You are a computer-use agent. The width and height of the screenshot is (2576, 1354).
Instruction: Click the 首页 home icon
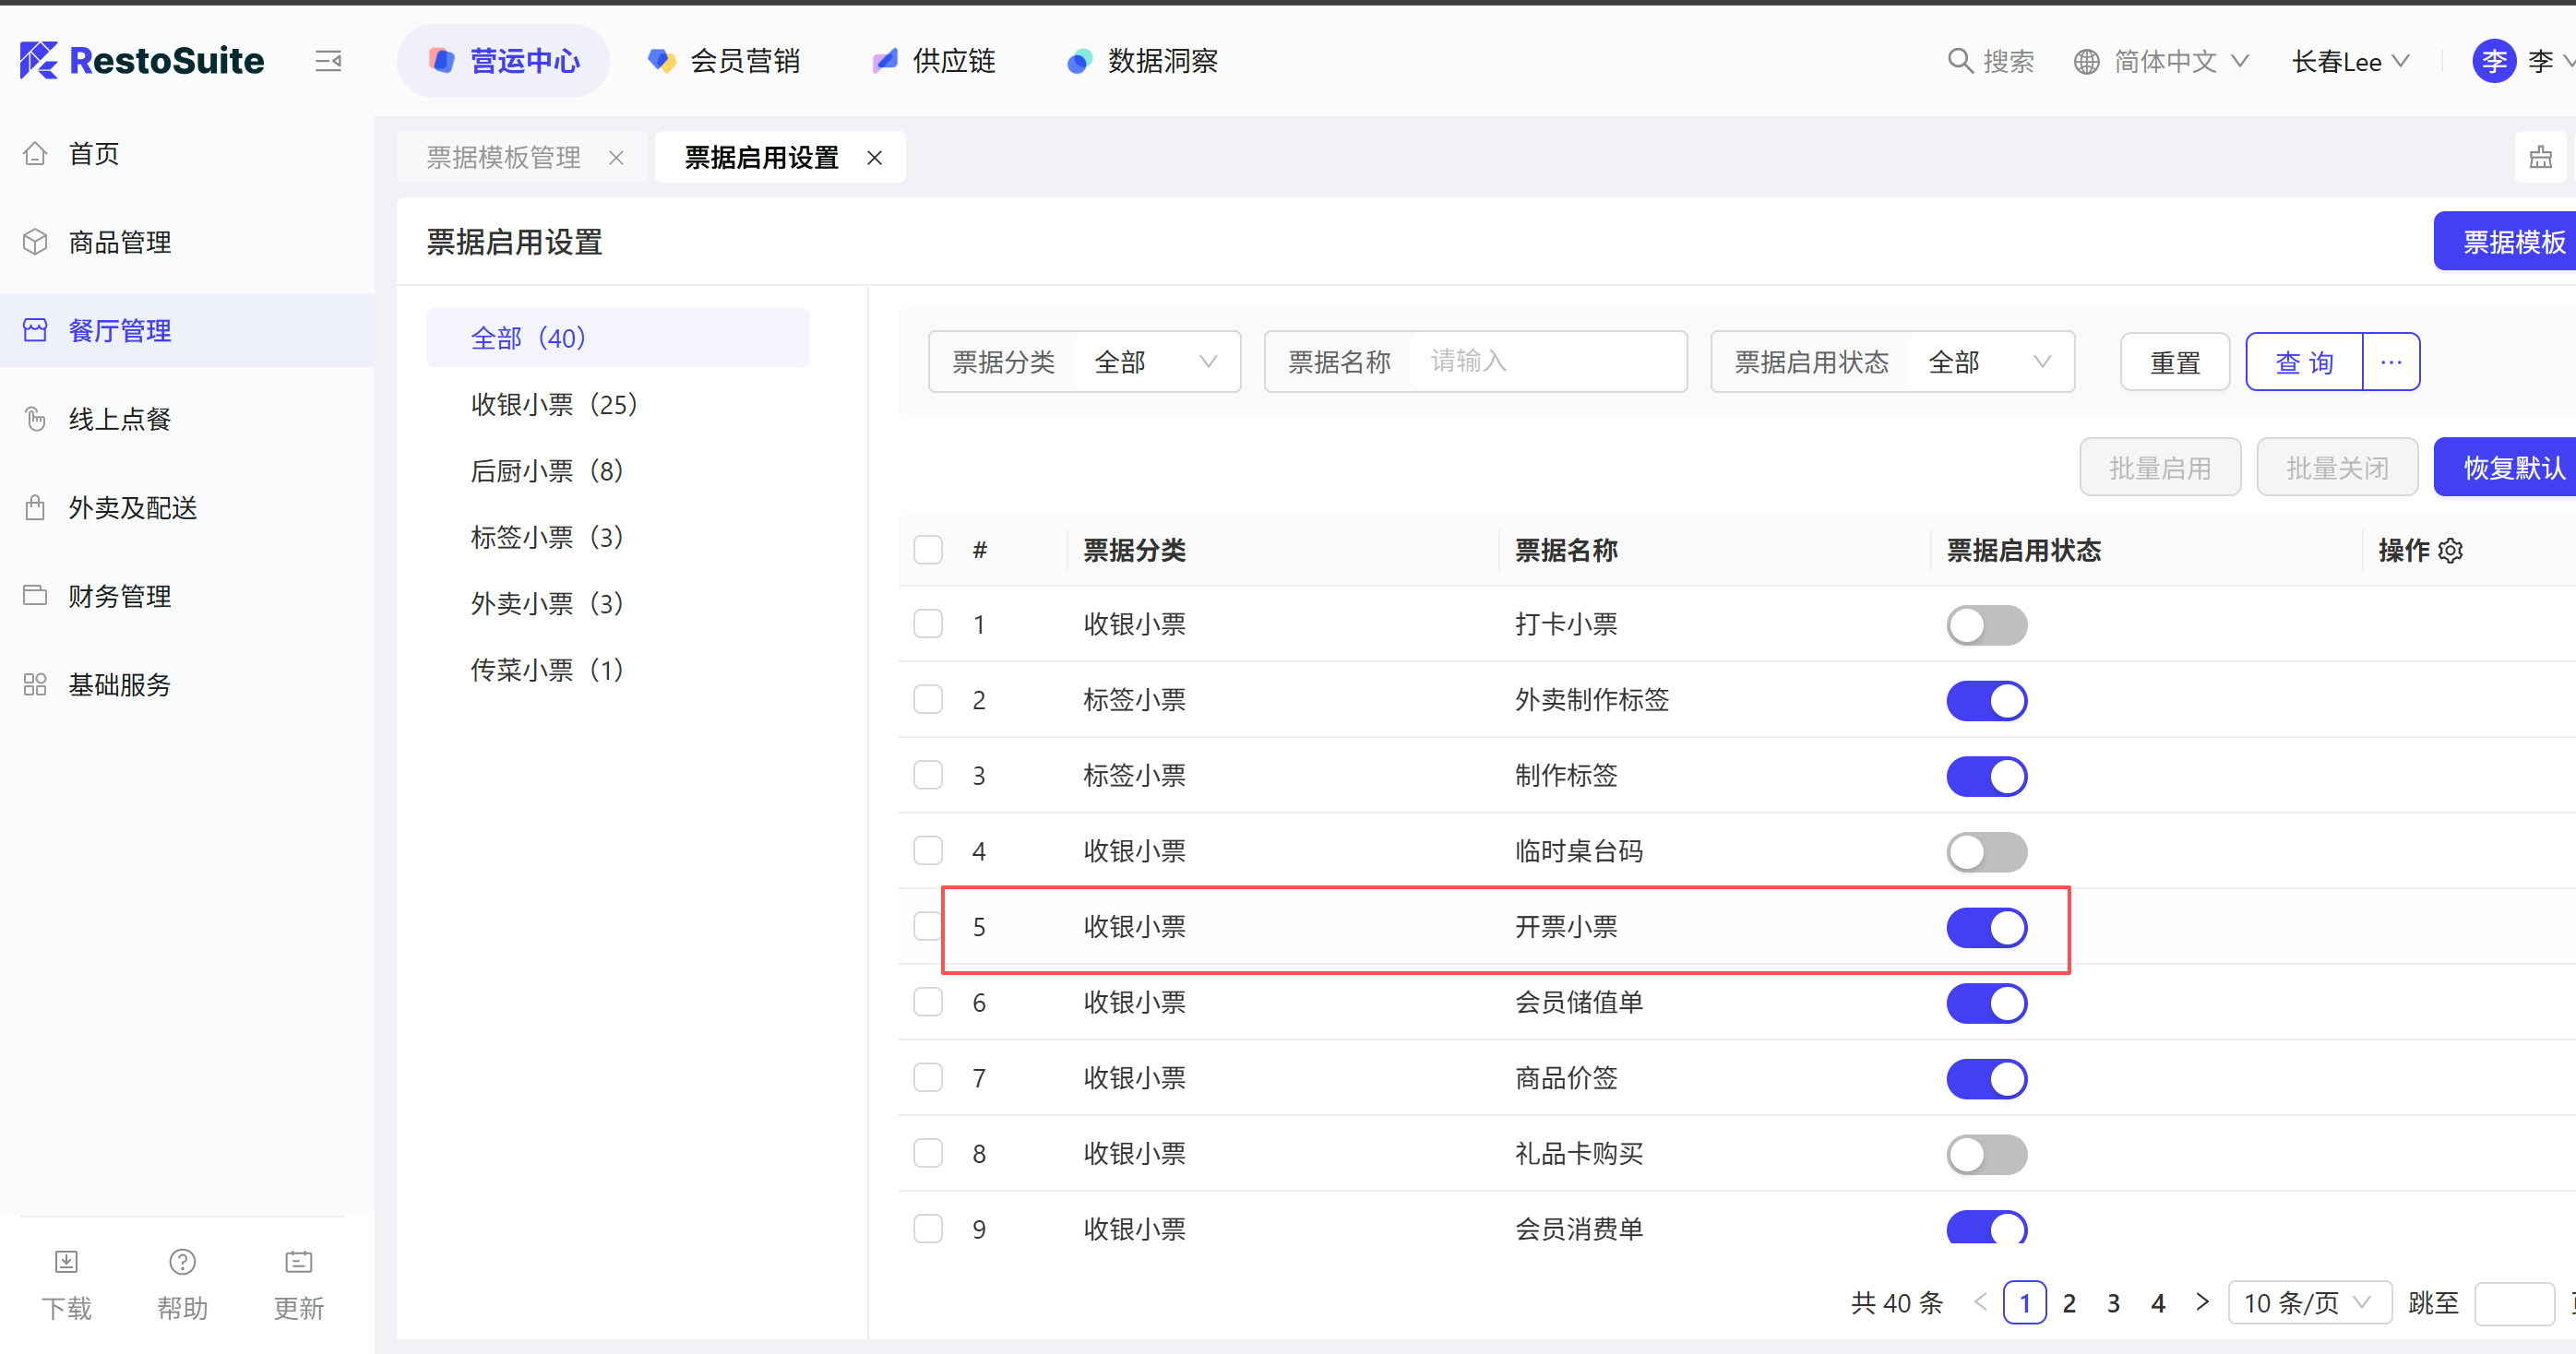pos(36,154)
